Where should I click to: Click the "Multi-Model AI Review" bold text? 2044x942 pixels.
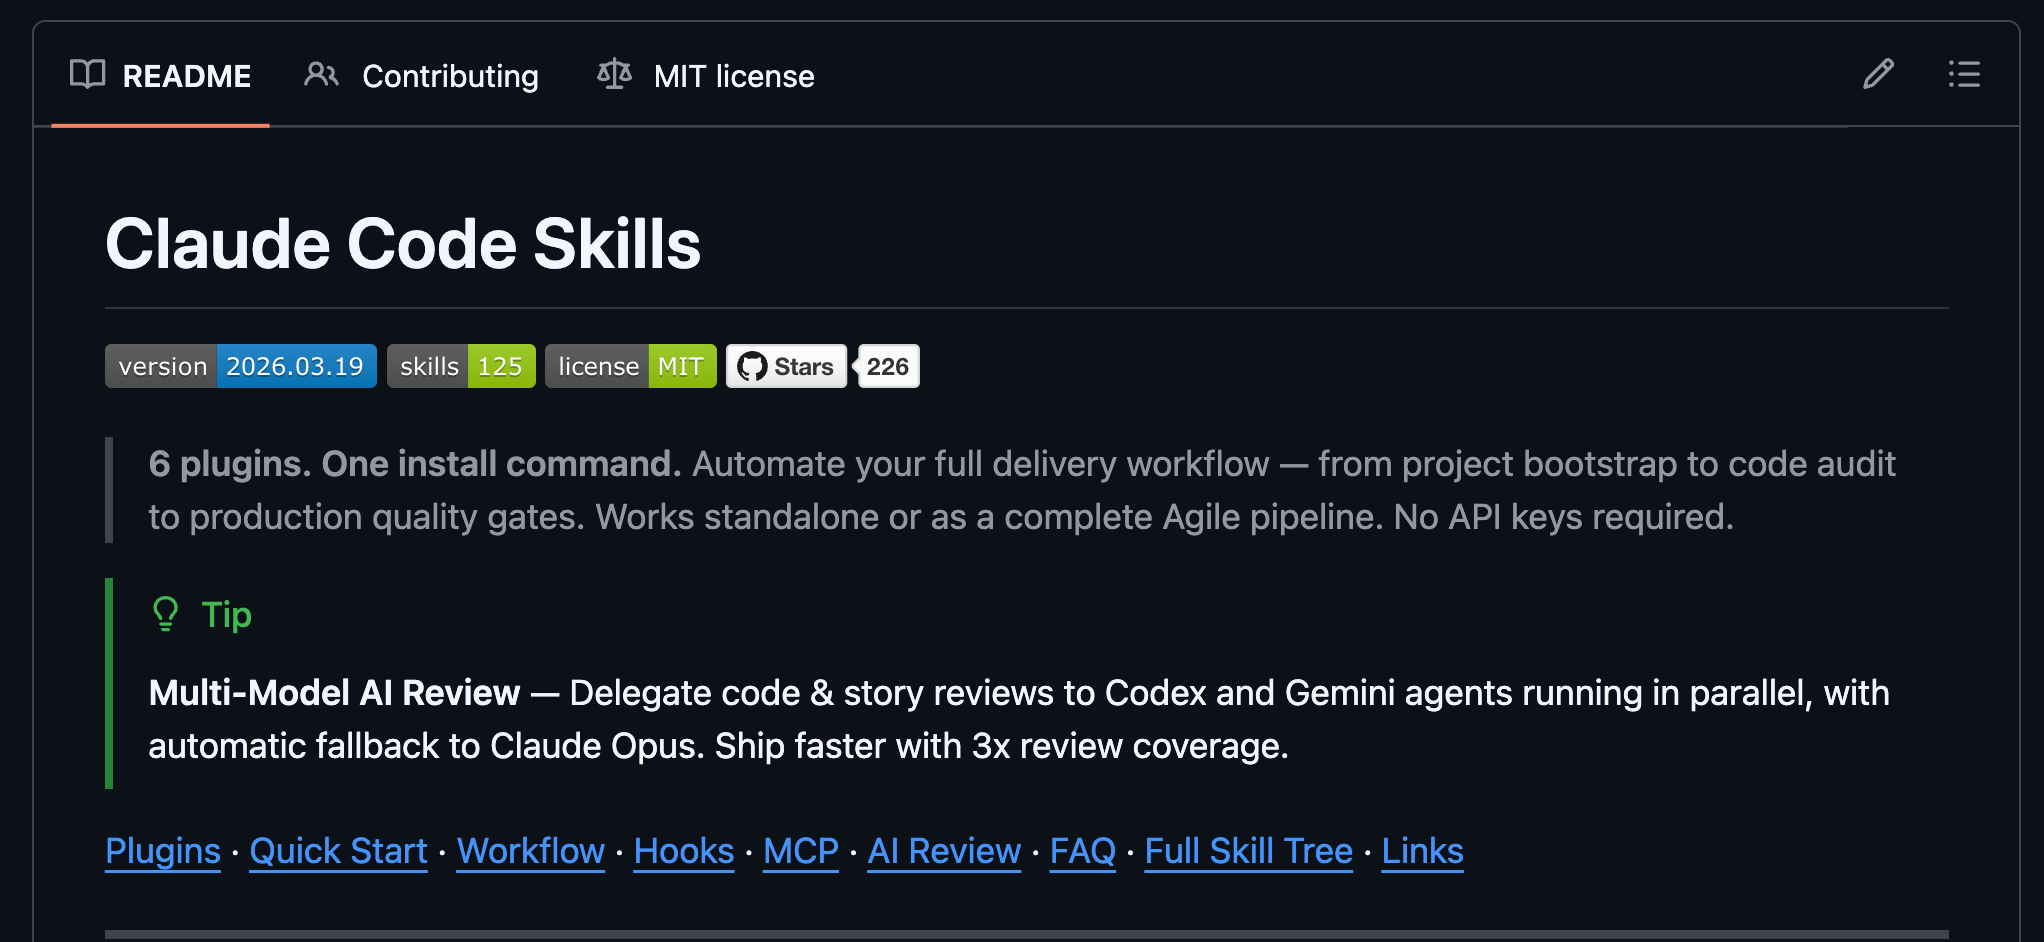tap(334, 692)
